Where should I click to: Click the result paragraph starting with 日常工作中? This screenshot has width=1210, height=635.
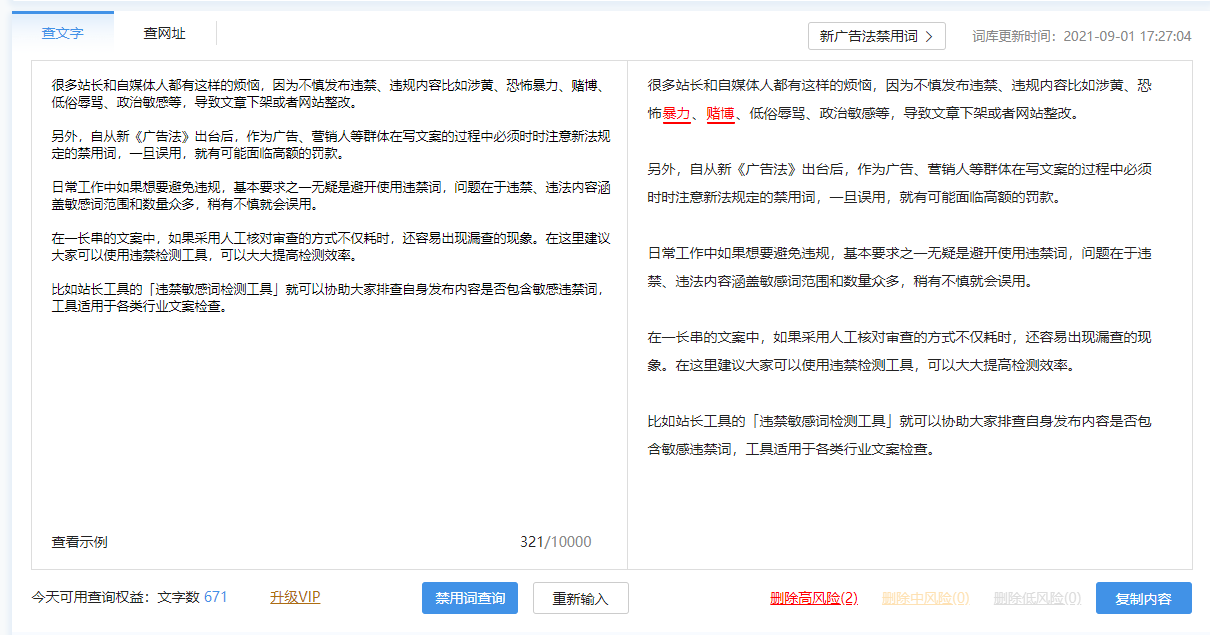pyautogui.click(x=898, y=267)
